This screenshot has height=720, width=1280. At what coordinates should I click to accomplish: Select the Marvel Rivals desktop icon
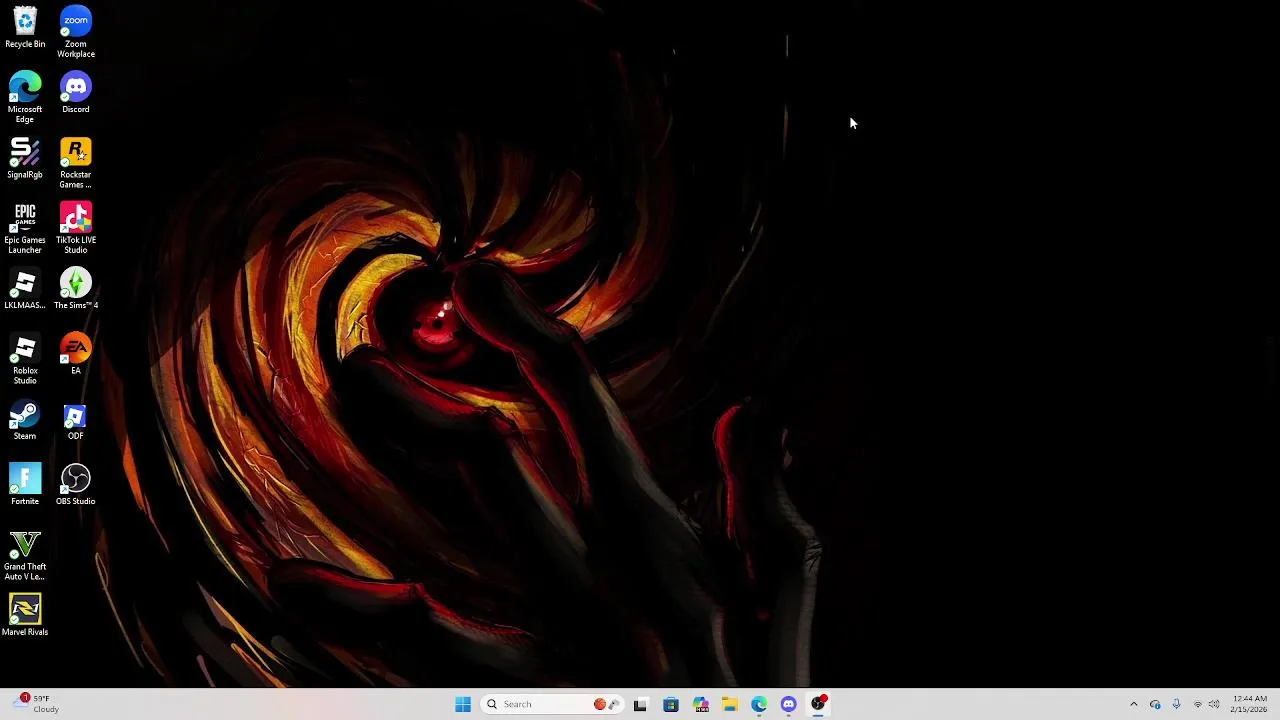[x=25, y=616]
